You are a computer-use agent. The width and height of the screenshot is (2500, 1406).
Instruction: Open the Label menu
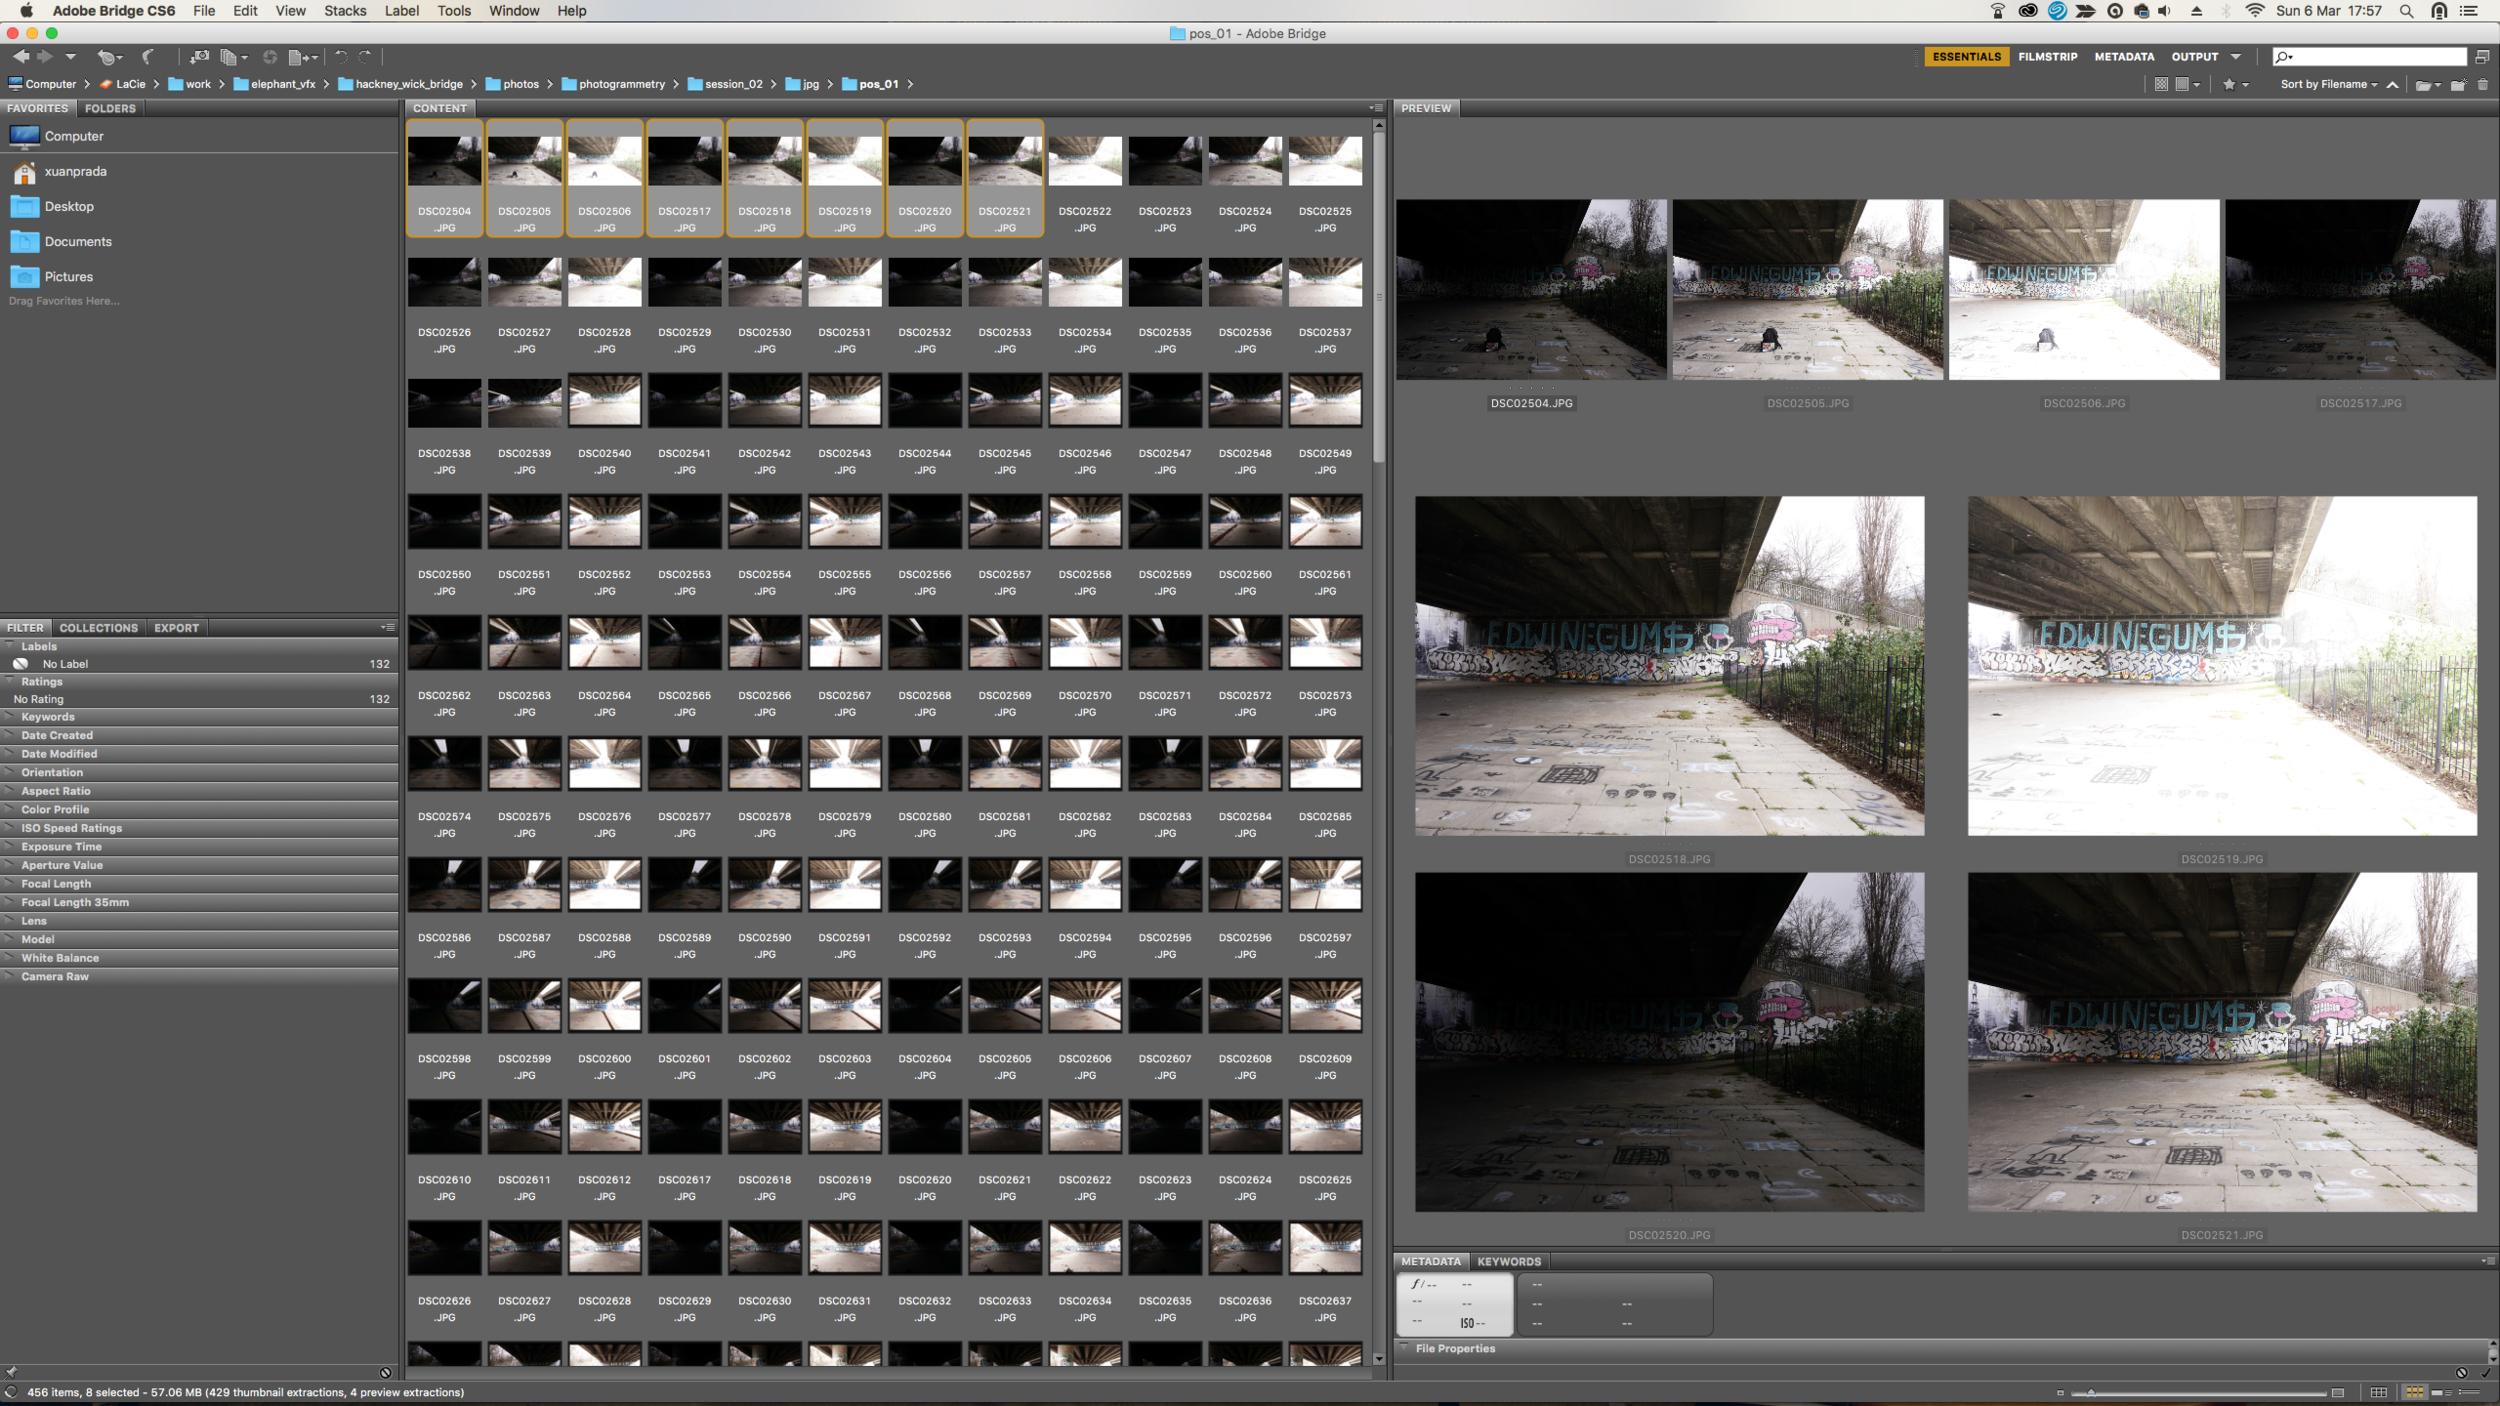tap(401, 11)
